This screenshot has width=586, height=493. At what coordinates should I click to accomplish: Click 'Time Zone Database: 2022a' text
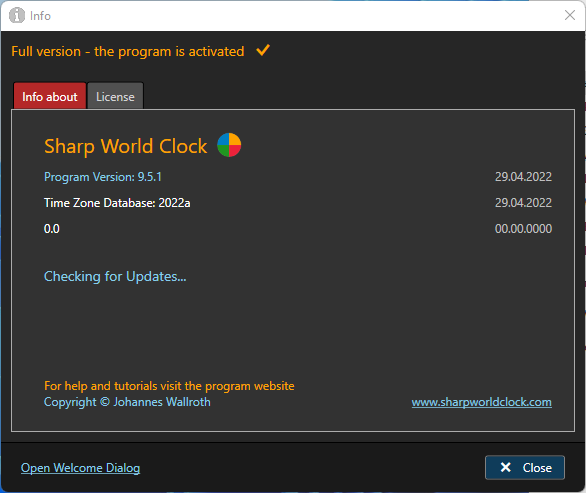point(117,203)
